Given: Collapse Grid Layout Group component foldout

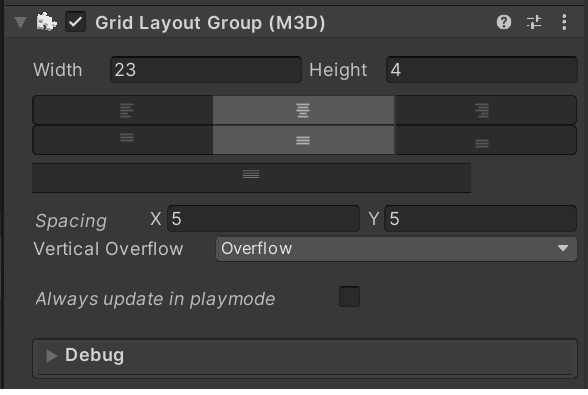Looking at the screenshot, I should [20, 23].
